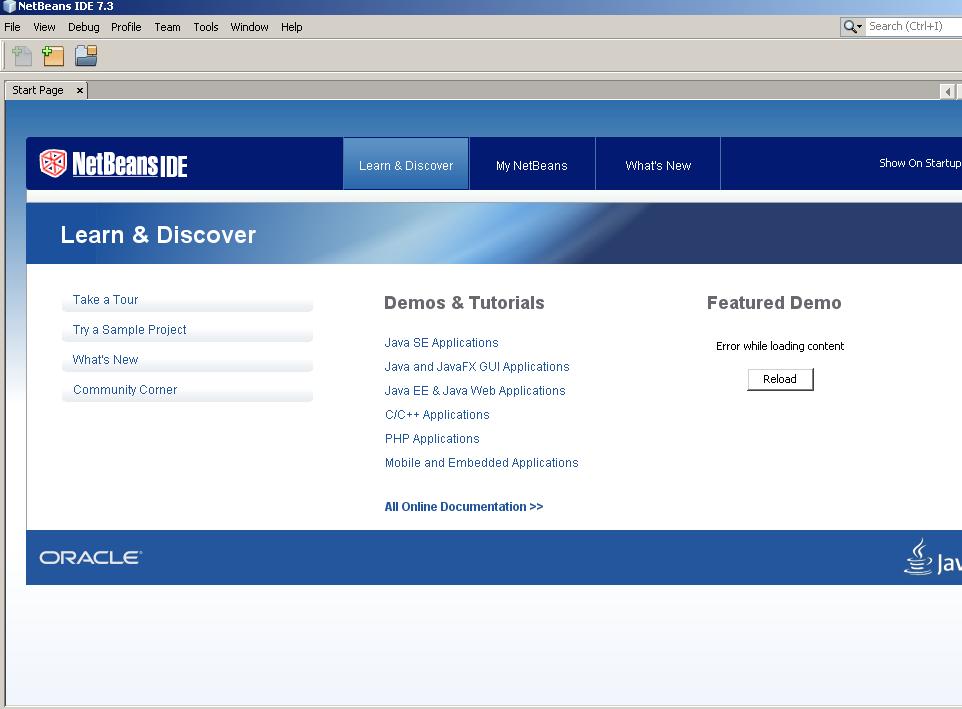Click All Online Documentation link

tap(463, 506)
